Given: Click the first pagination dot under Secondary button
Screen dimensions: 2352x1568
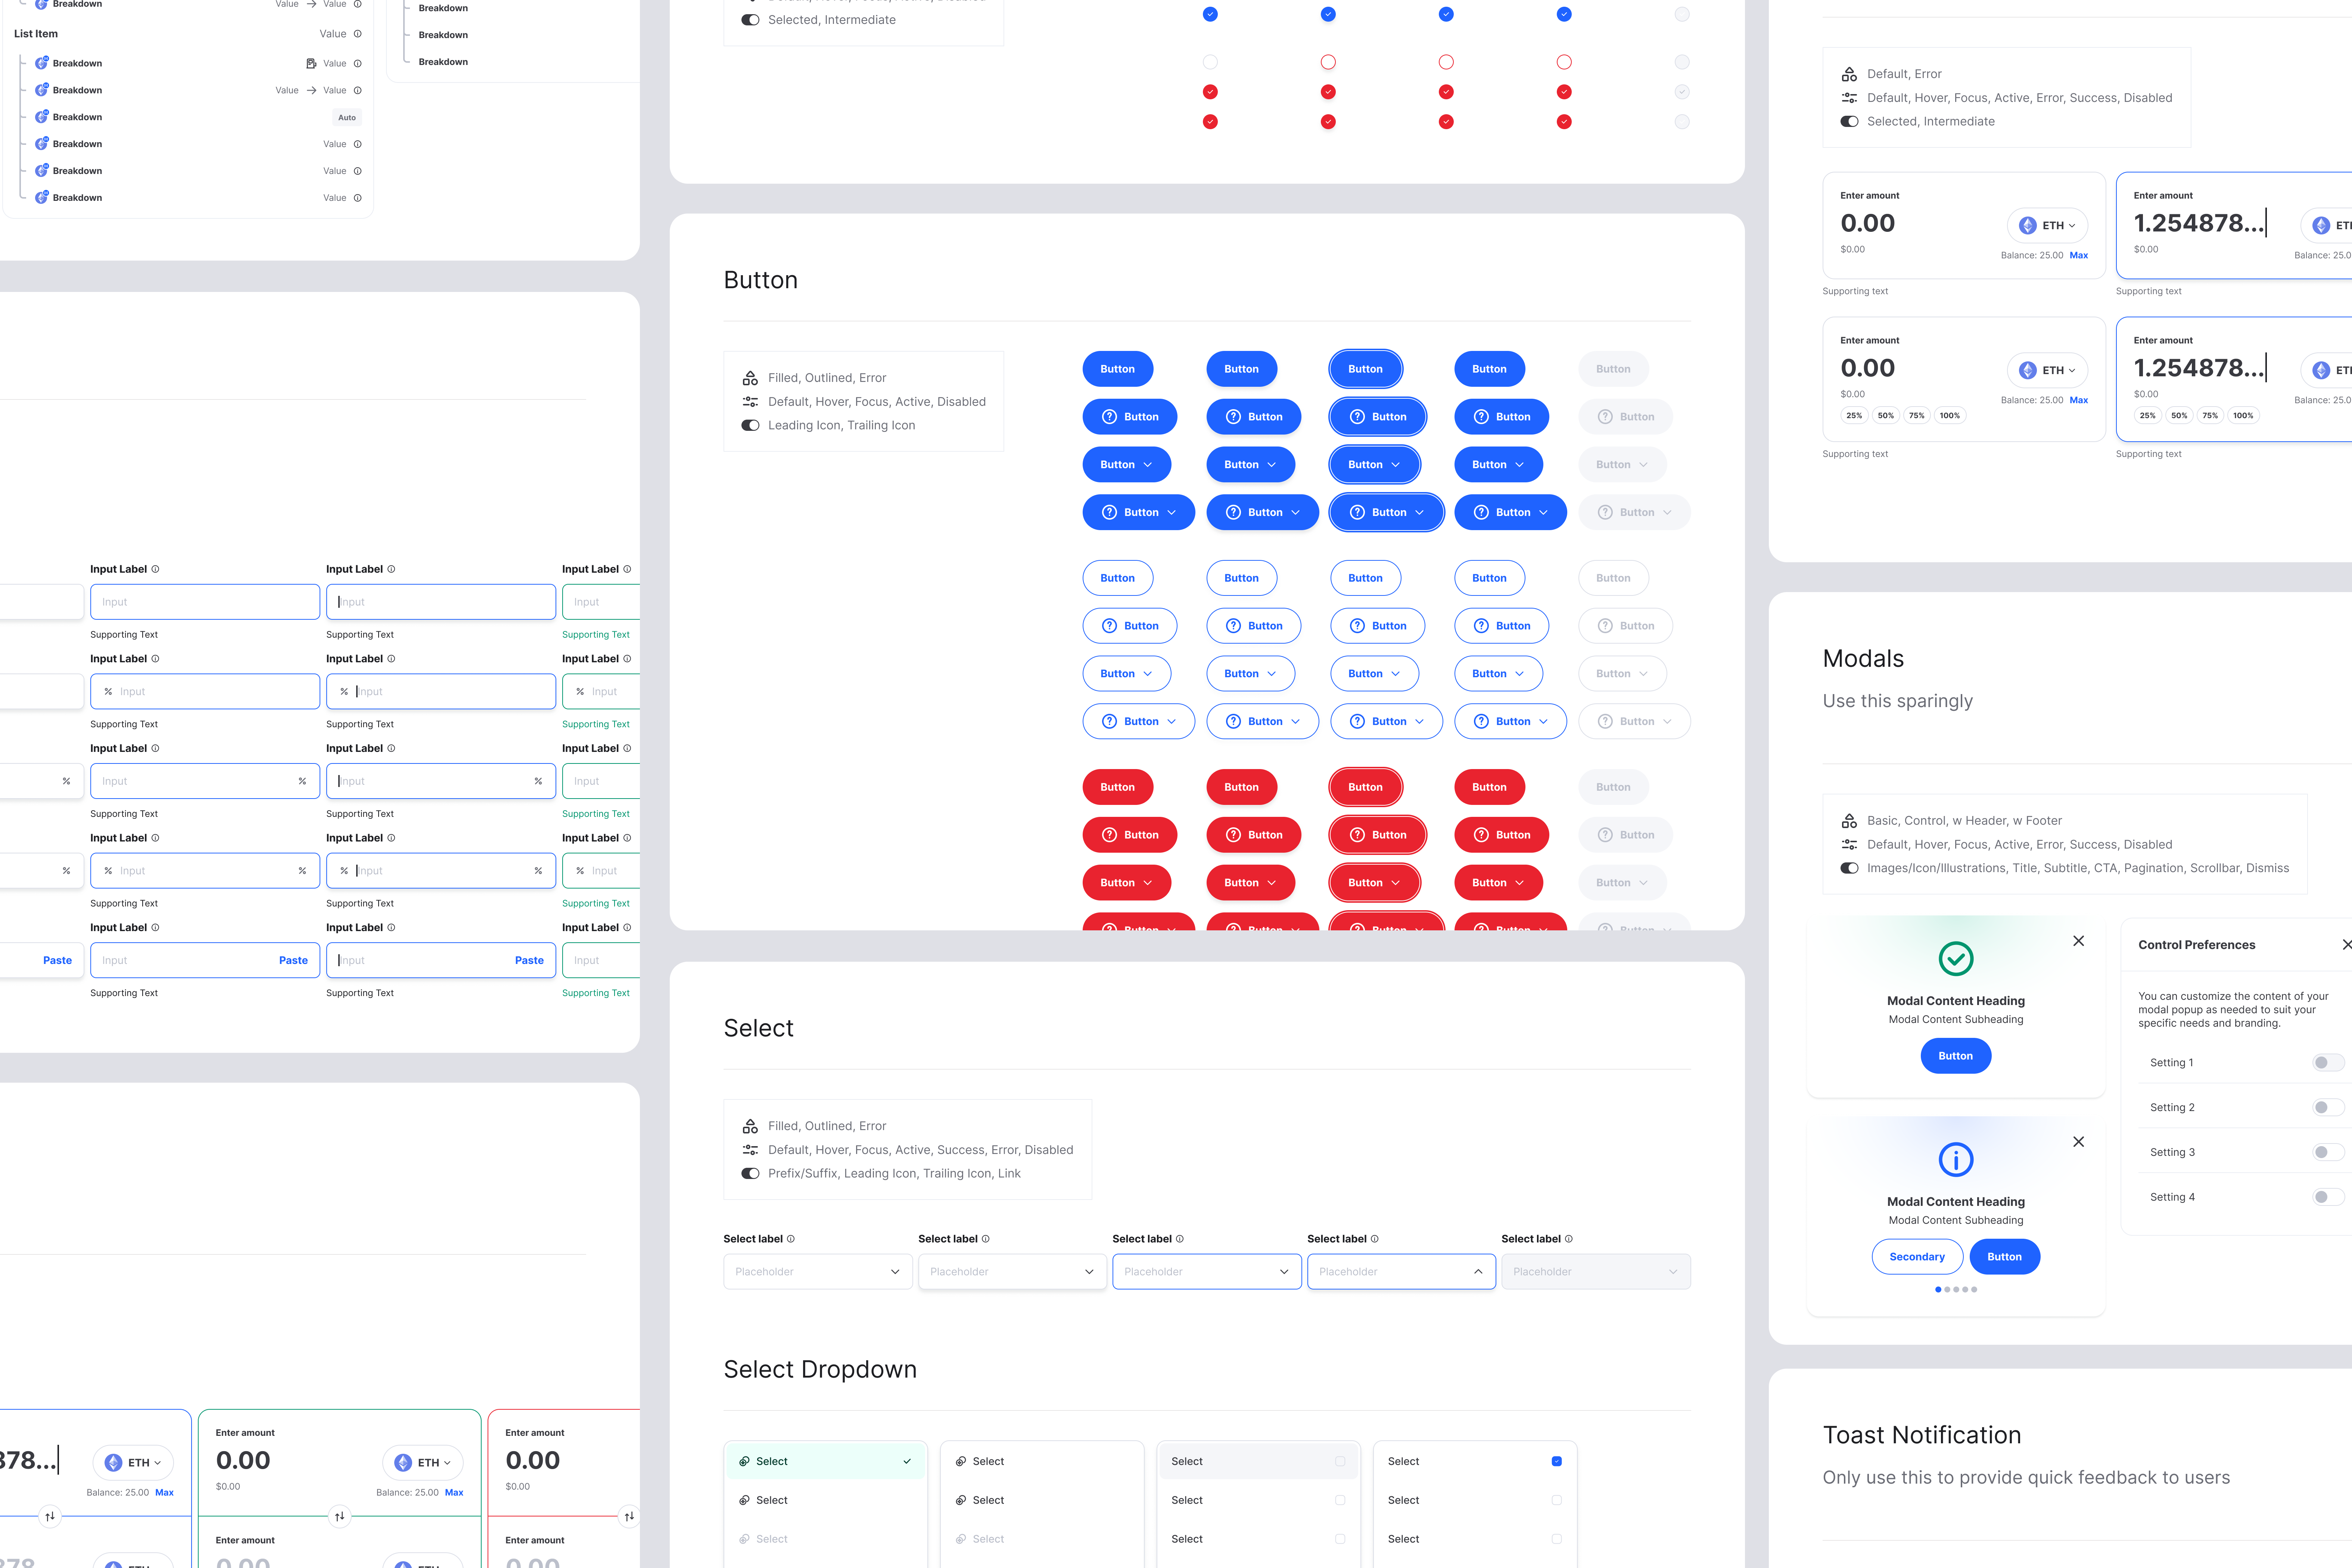Looking at the screenshot, I should coord(1938,1290).
